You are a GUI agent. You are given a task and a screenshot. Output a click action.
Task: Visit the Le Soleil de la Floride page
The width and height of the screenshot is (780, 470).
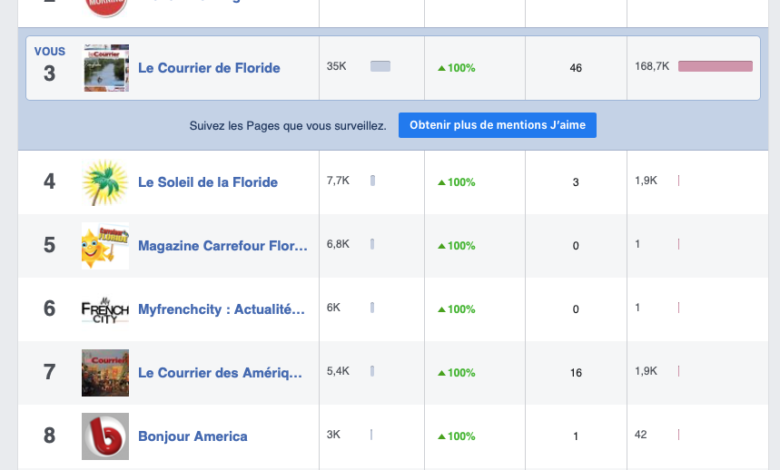(208, 182)
